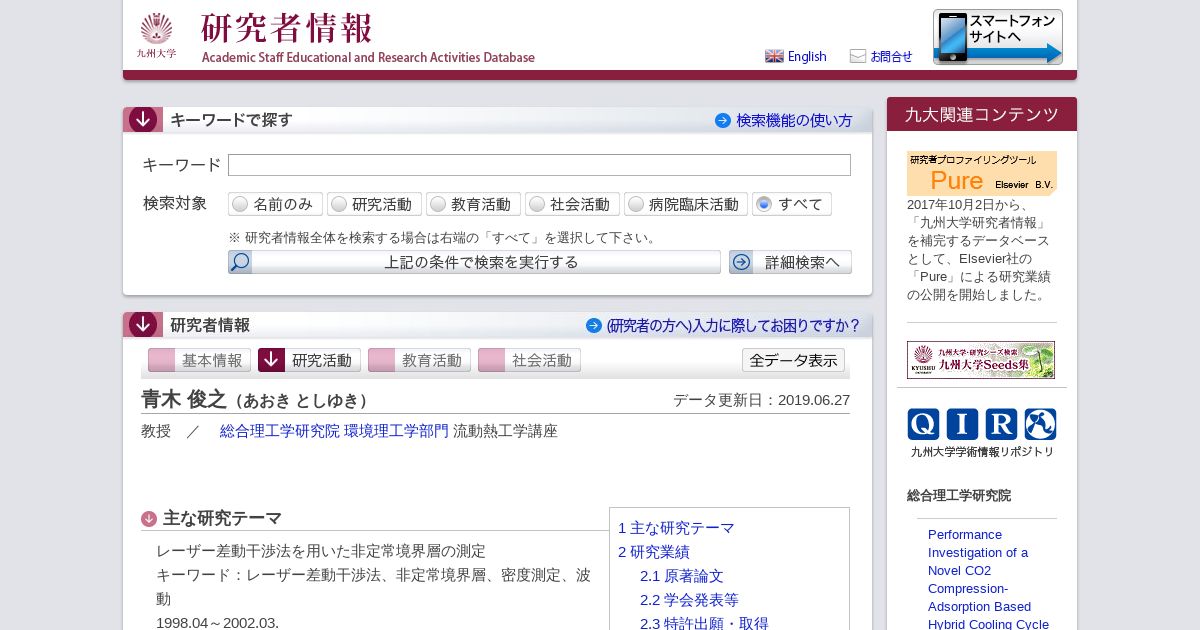Click the Kyushu University logo
1200x630 pixels.
(x=156, y=35)
